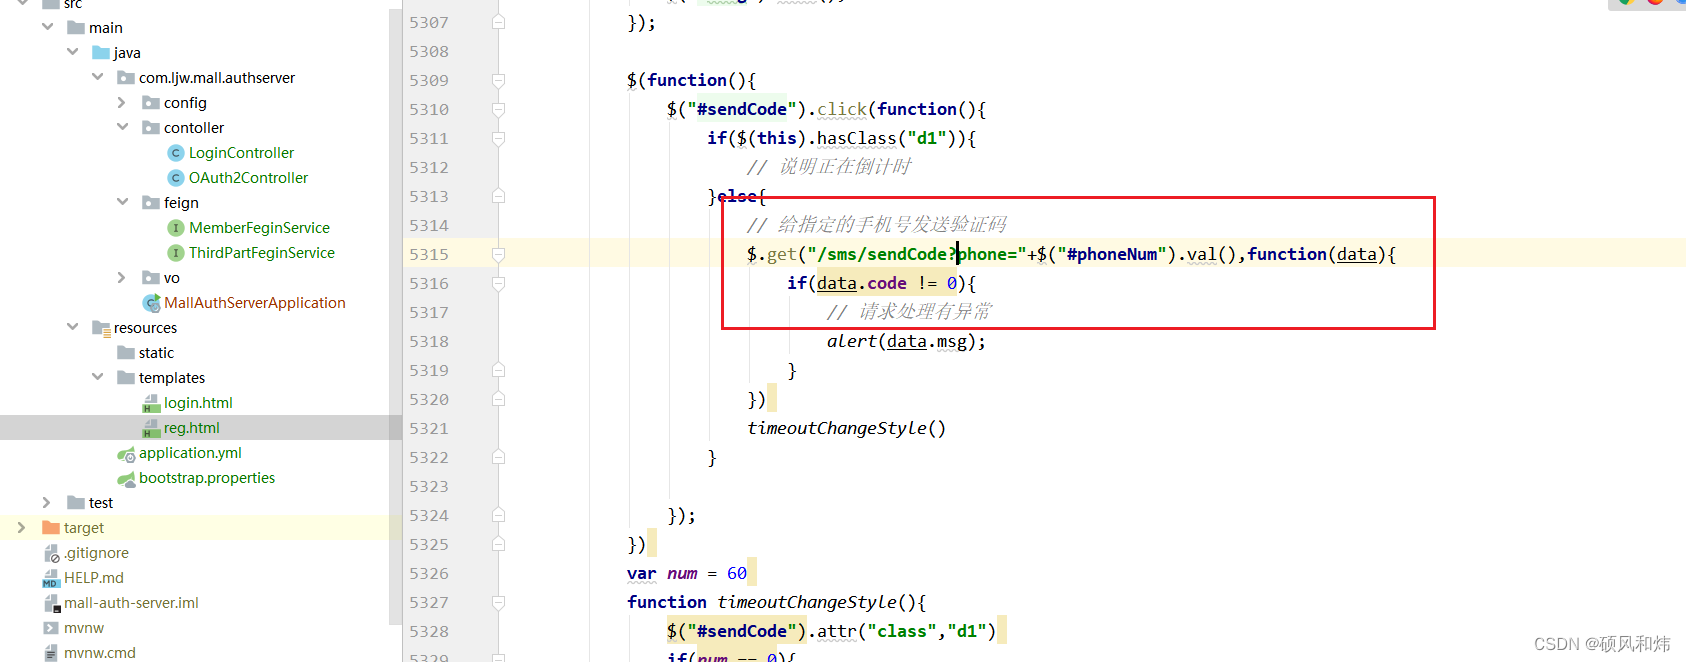Viewport: 1686px width, 662px height.
Task: Click the timeoutChangeStyle() call on line 5321
Action: (x=846, y=428)
